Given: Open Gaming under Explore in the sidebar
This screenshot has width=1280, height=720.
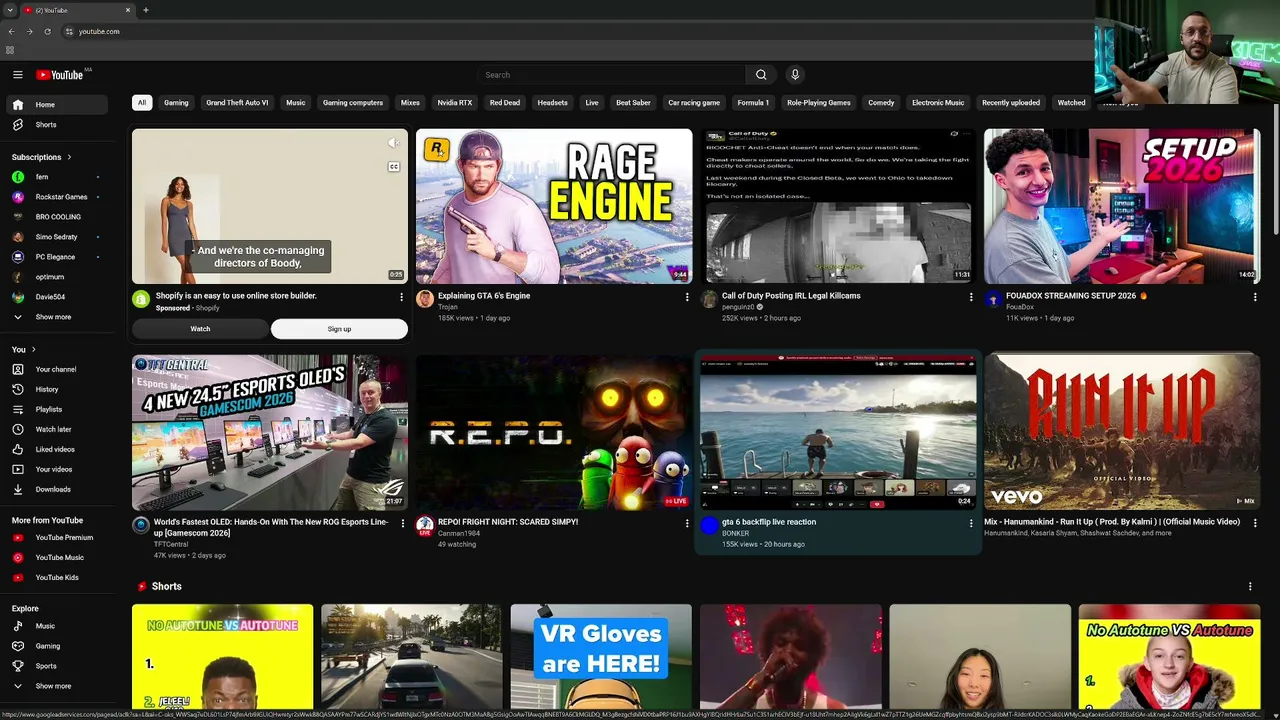Looking at the screenshot, I should click(56, 646).
